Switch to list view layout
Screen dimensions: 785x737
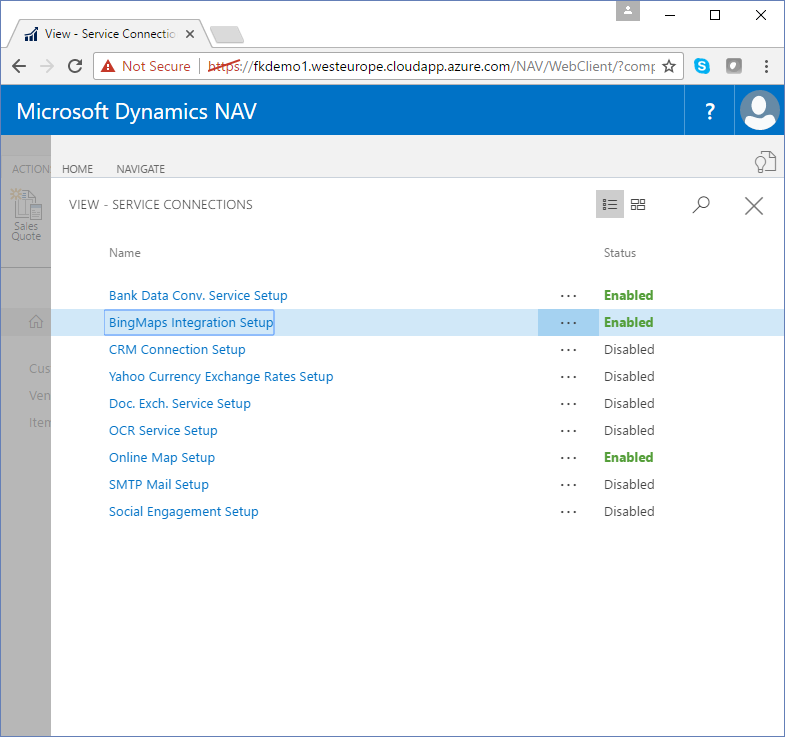610,204
